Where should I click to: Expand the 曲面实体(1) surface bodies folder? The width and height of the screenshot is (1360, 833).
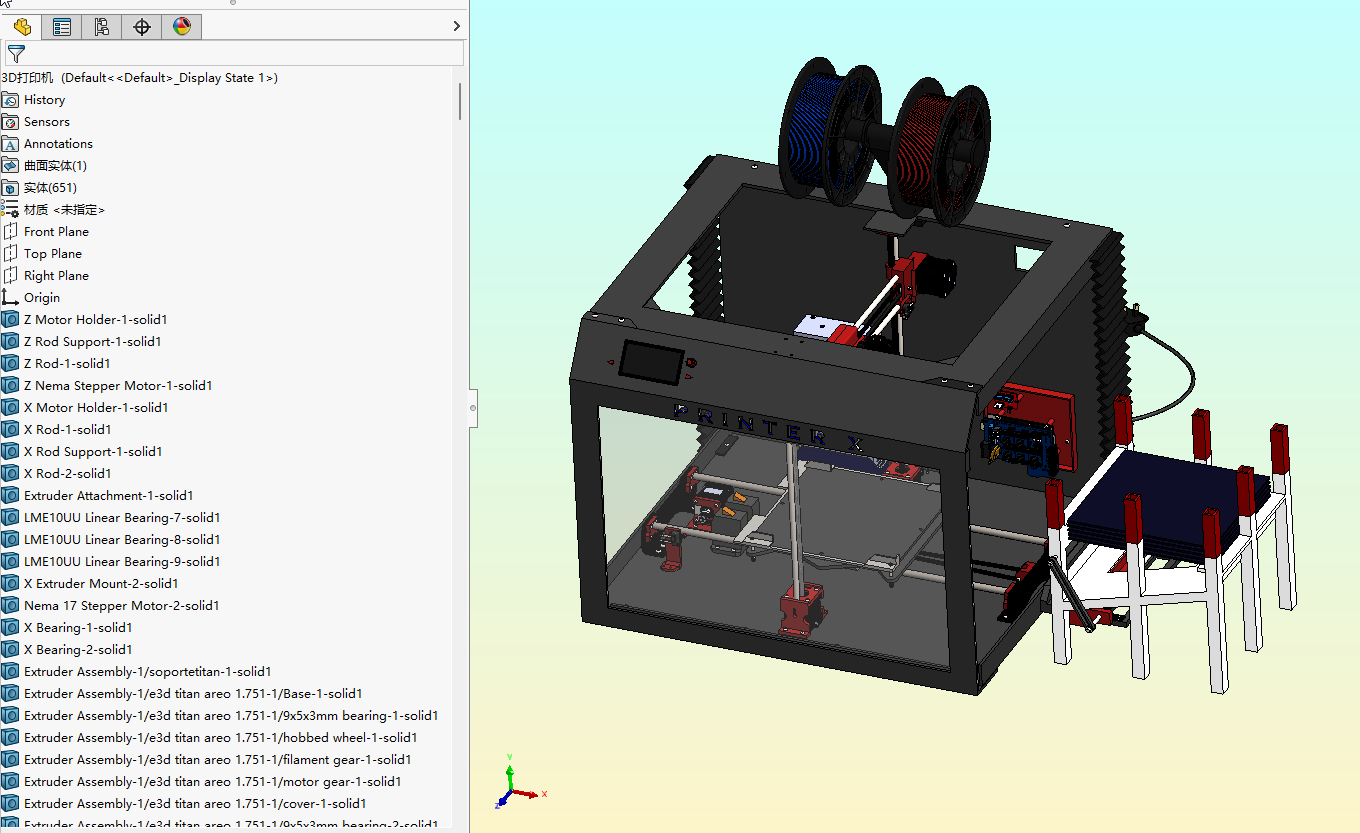55,166
